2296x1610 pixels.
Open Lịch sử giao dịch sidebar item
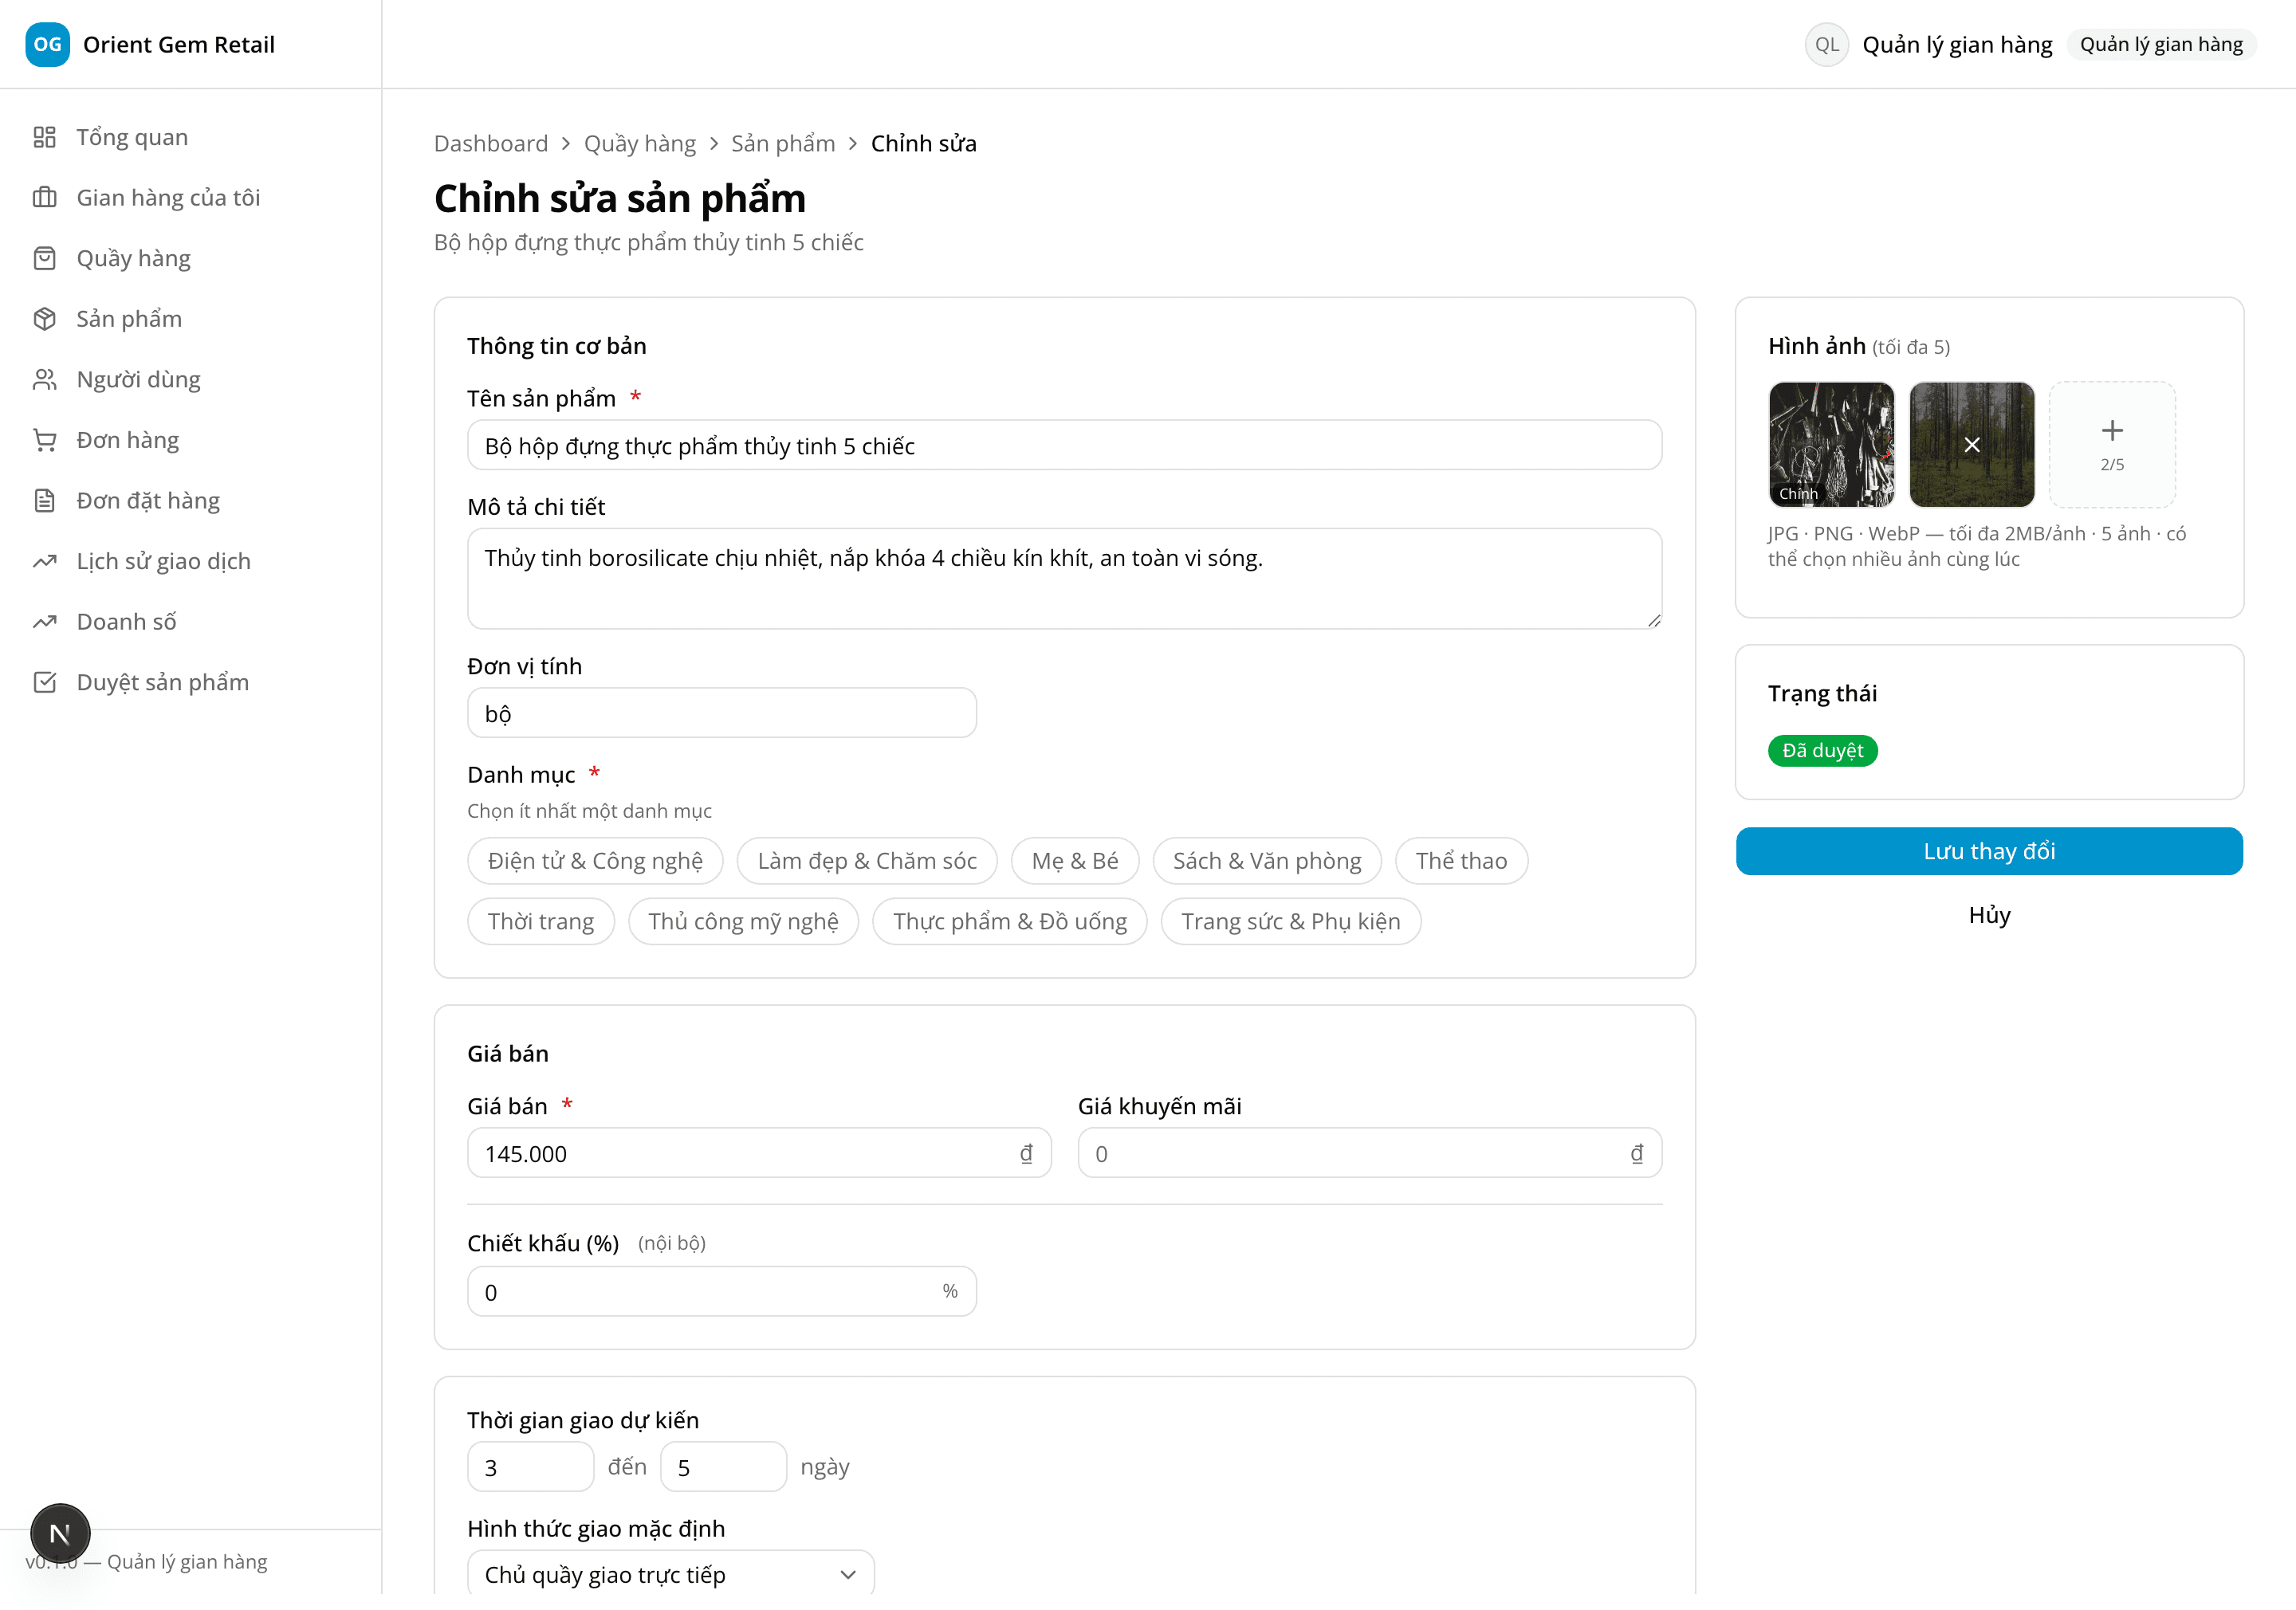[x=190, y=561]
